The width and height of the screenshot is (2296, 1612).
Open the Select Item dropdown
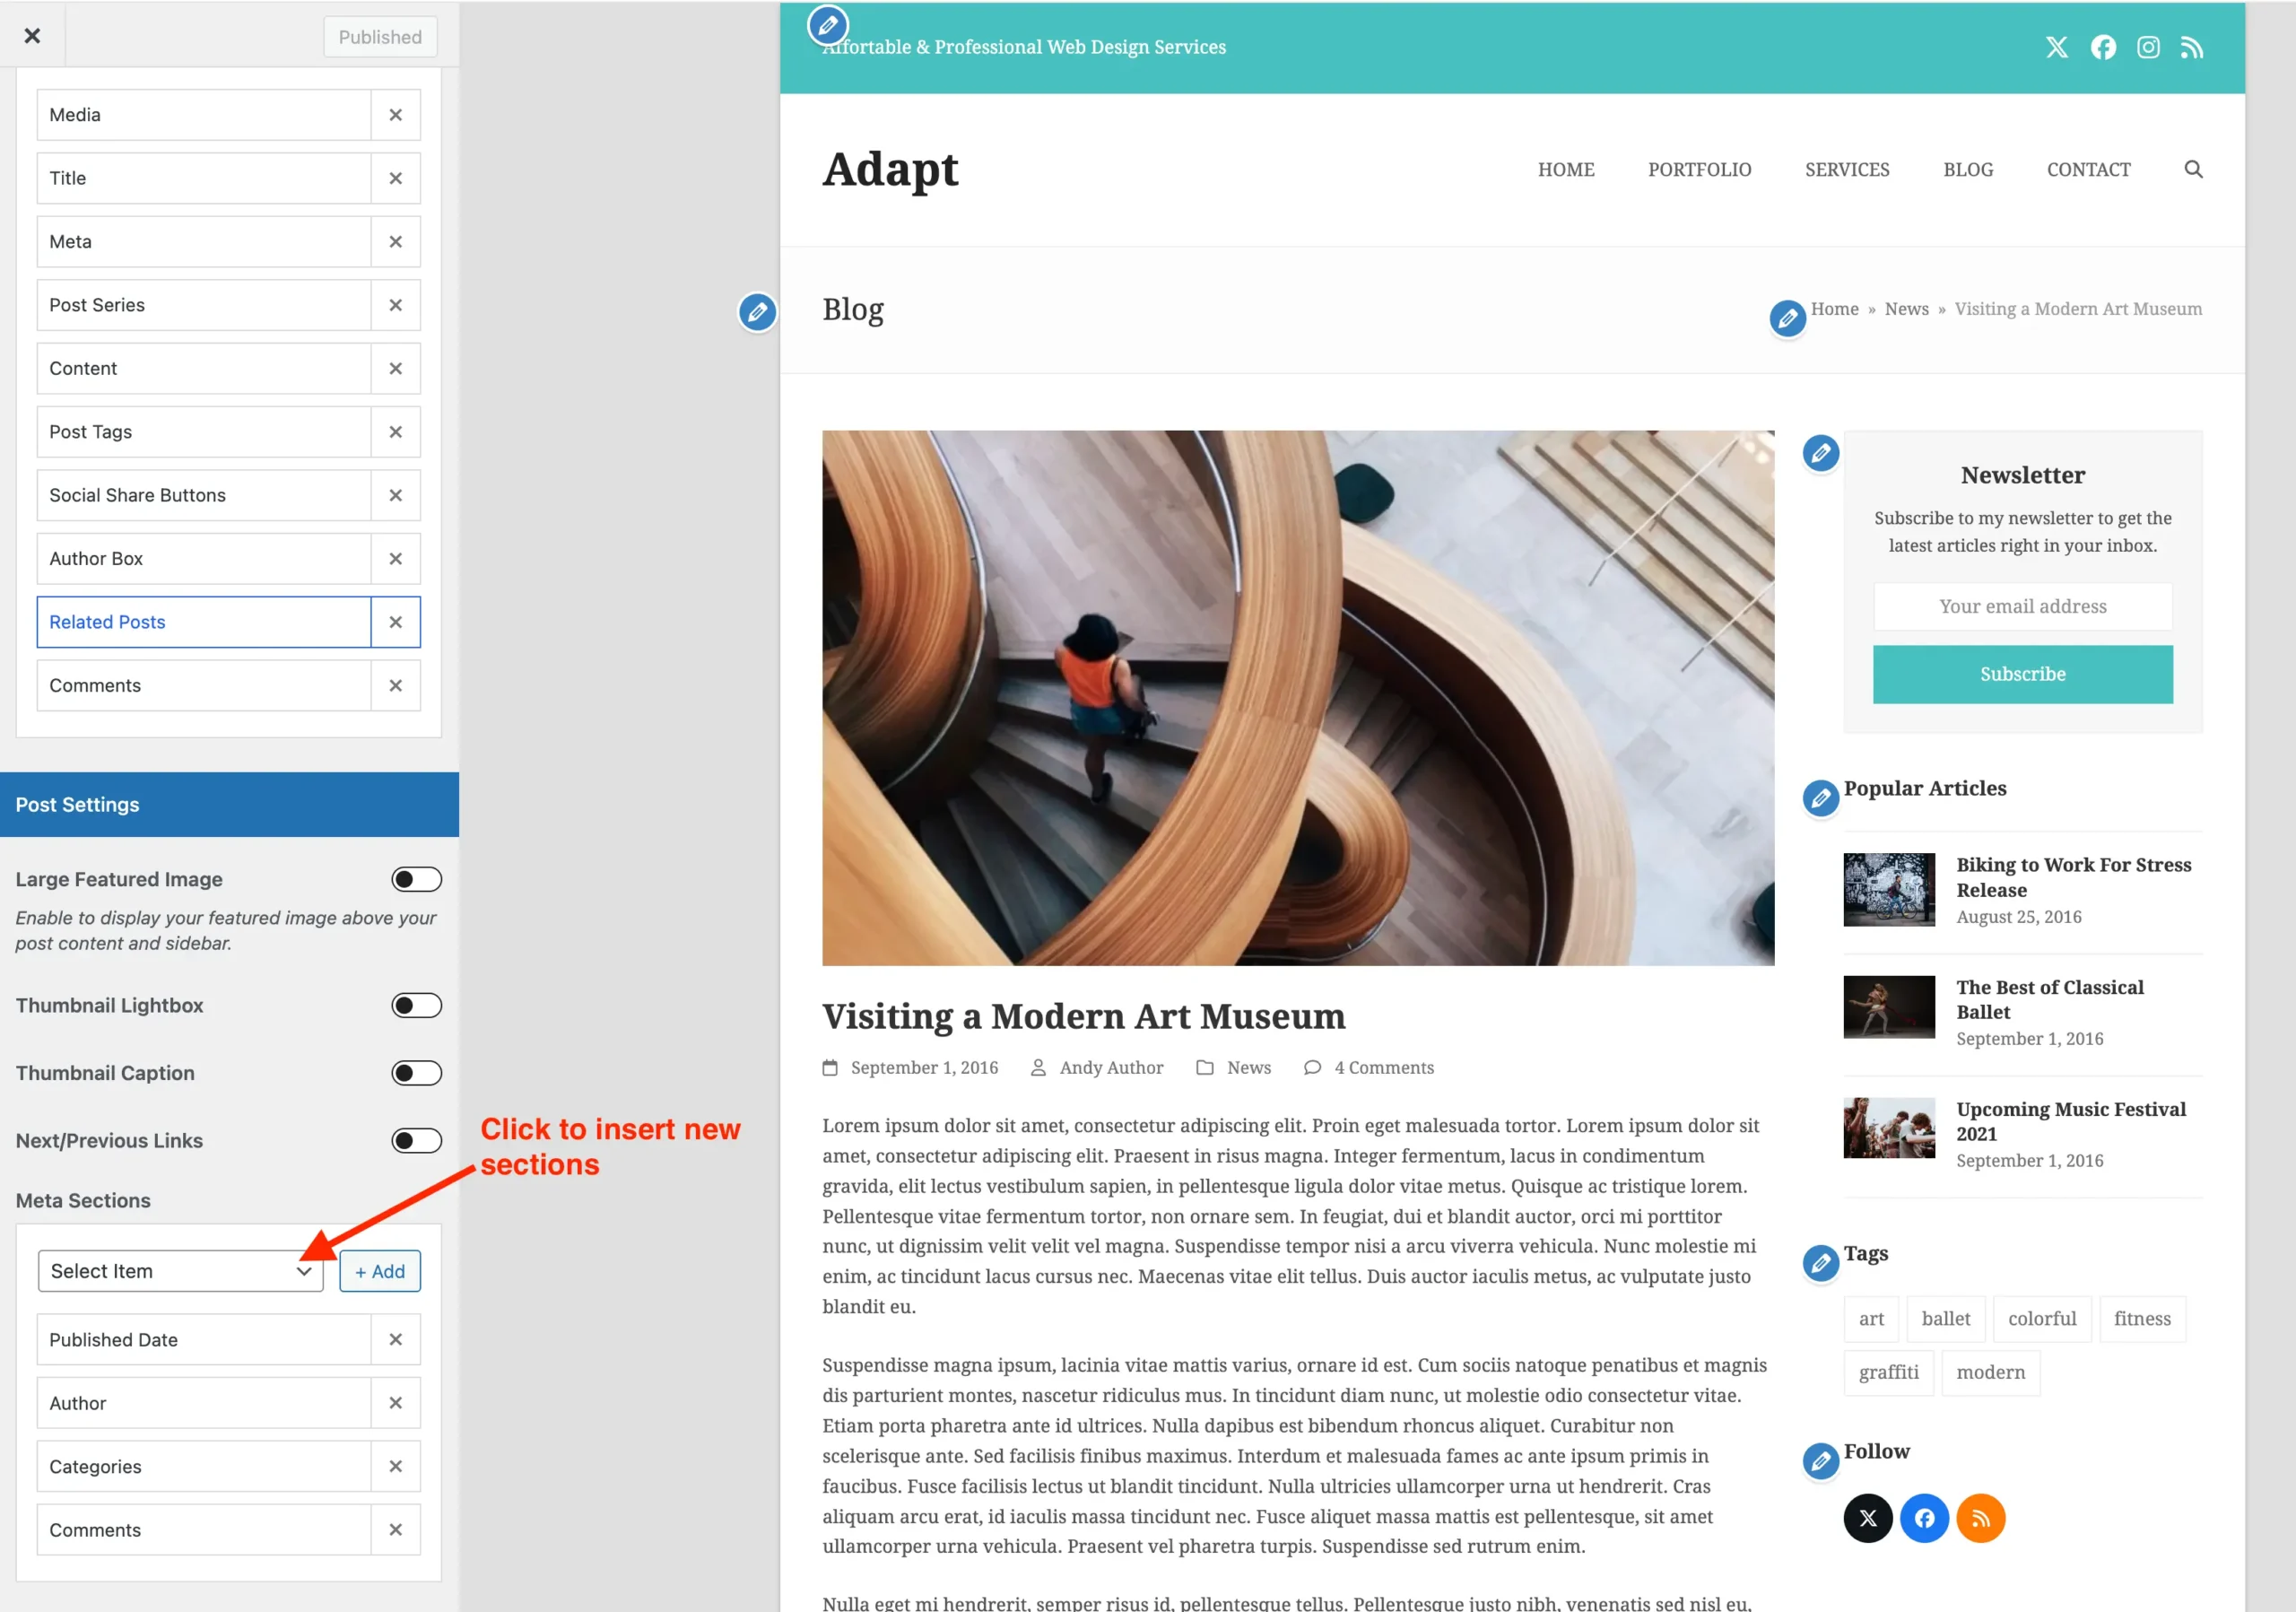180,1271
